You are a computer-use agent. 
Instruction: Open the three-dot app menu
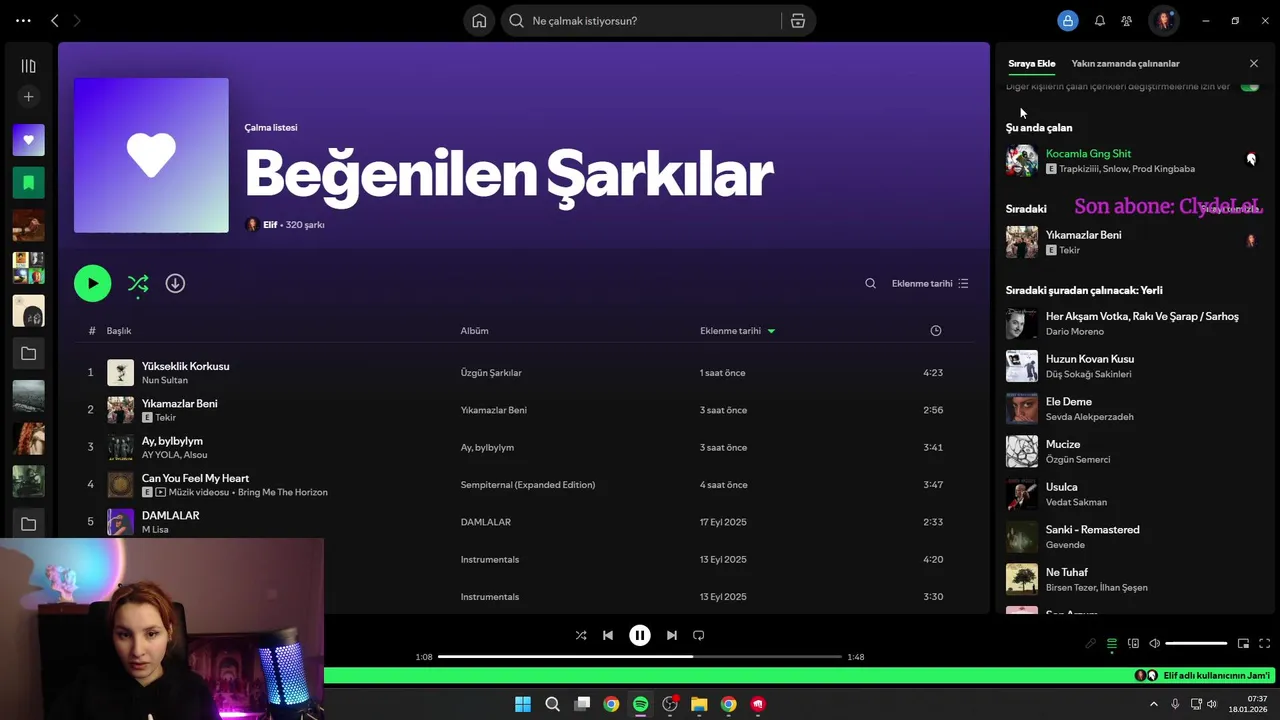pyautogui.click(x=23, y=21)
